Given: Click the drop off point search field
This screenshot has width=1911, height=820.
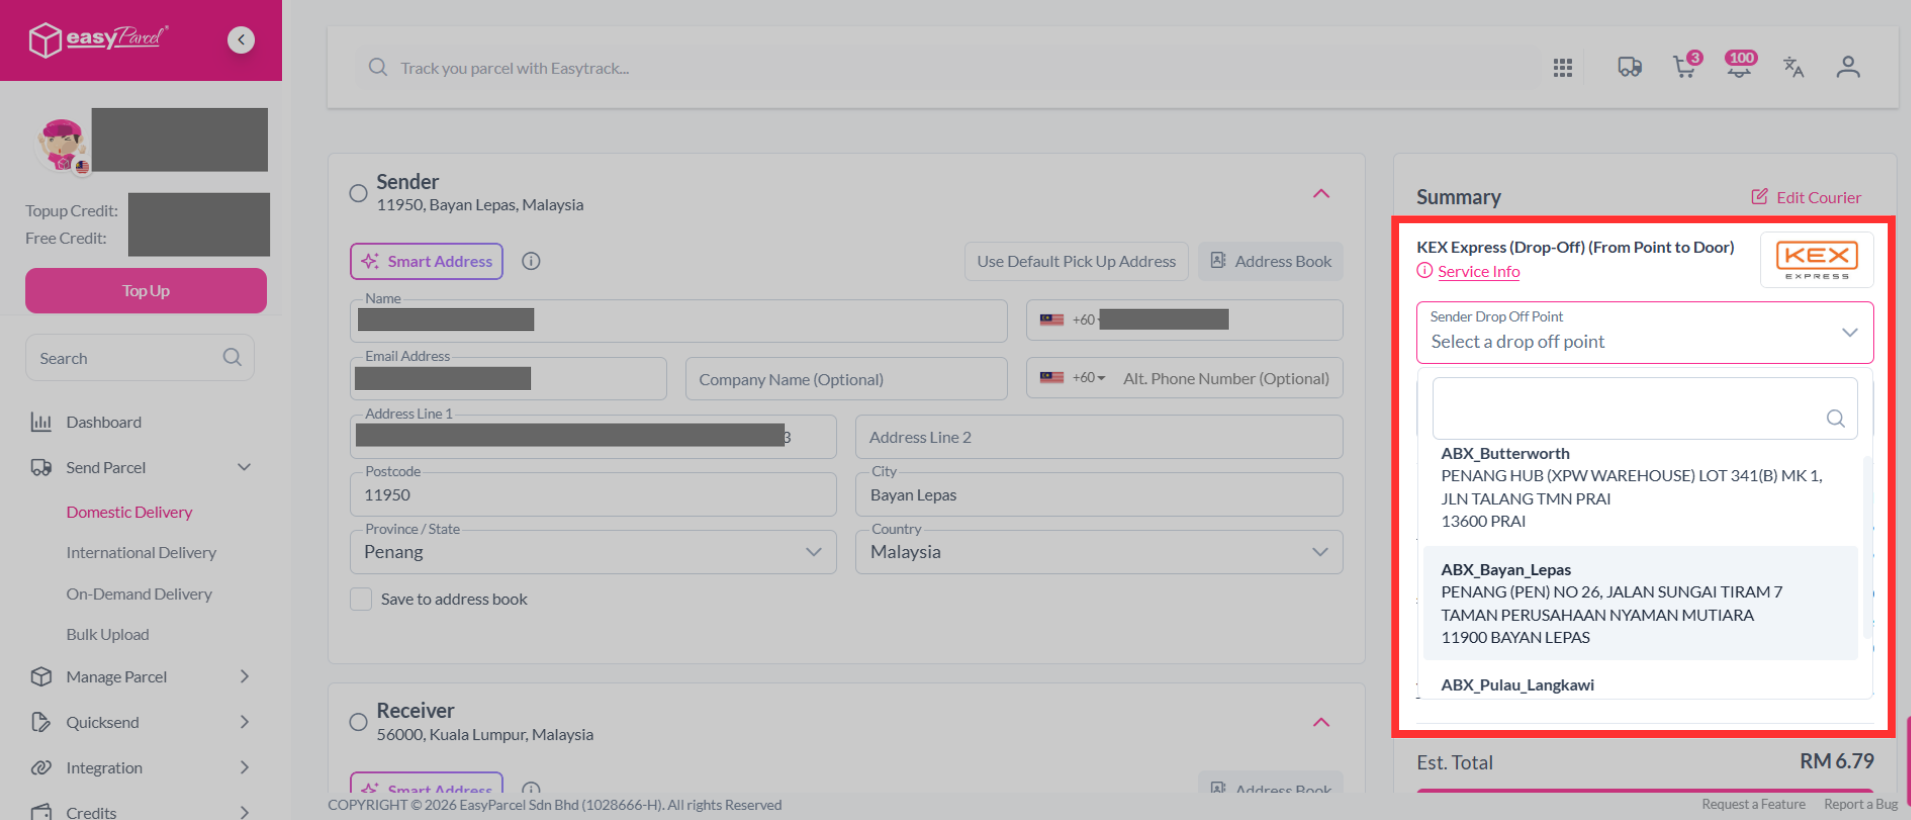Looking at the screenshot, I should [1645, 408].
